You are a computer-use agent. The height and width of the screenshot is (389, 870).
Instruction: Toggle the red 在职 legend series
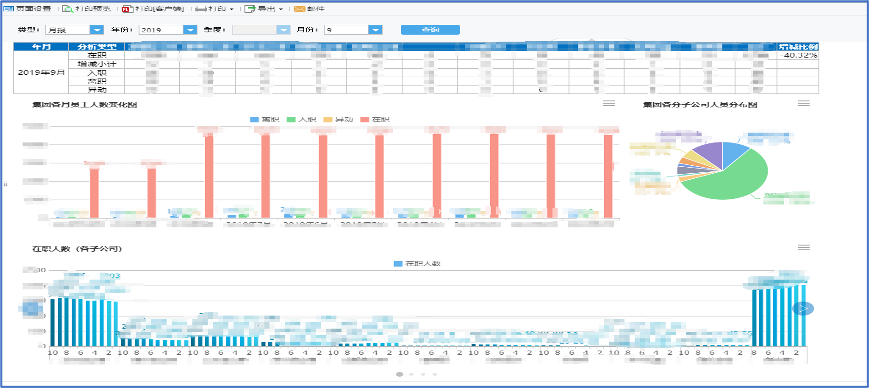coord(375,119)
